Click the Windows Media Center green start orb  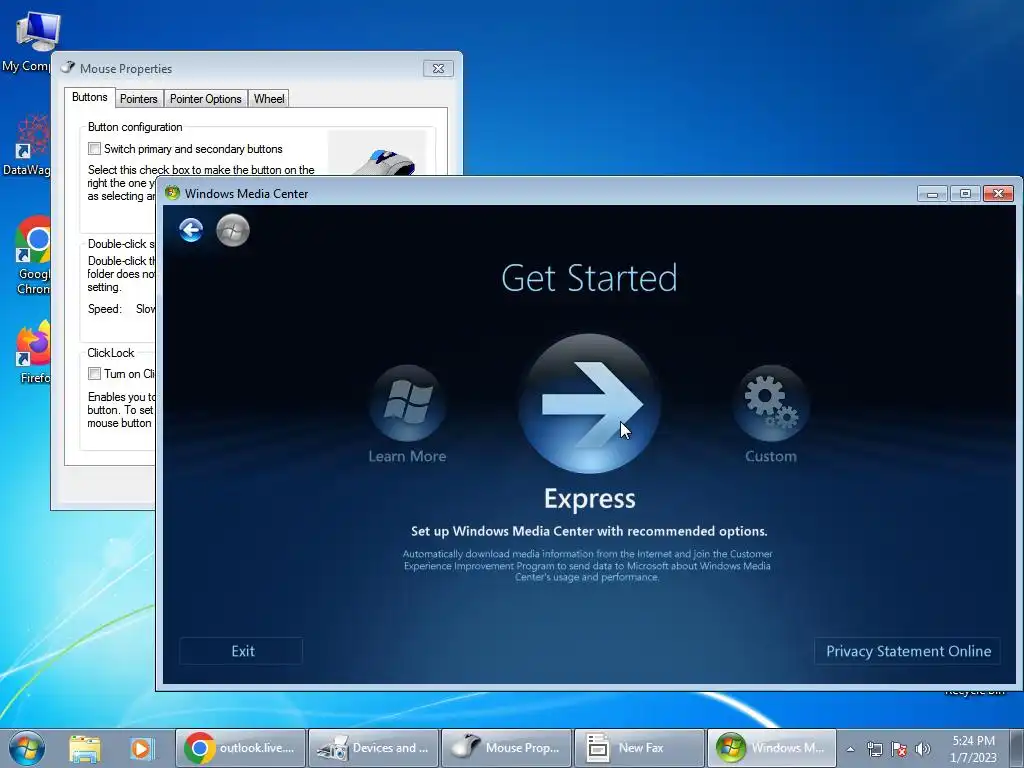233,231
